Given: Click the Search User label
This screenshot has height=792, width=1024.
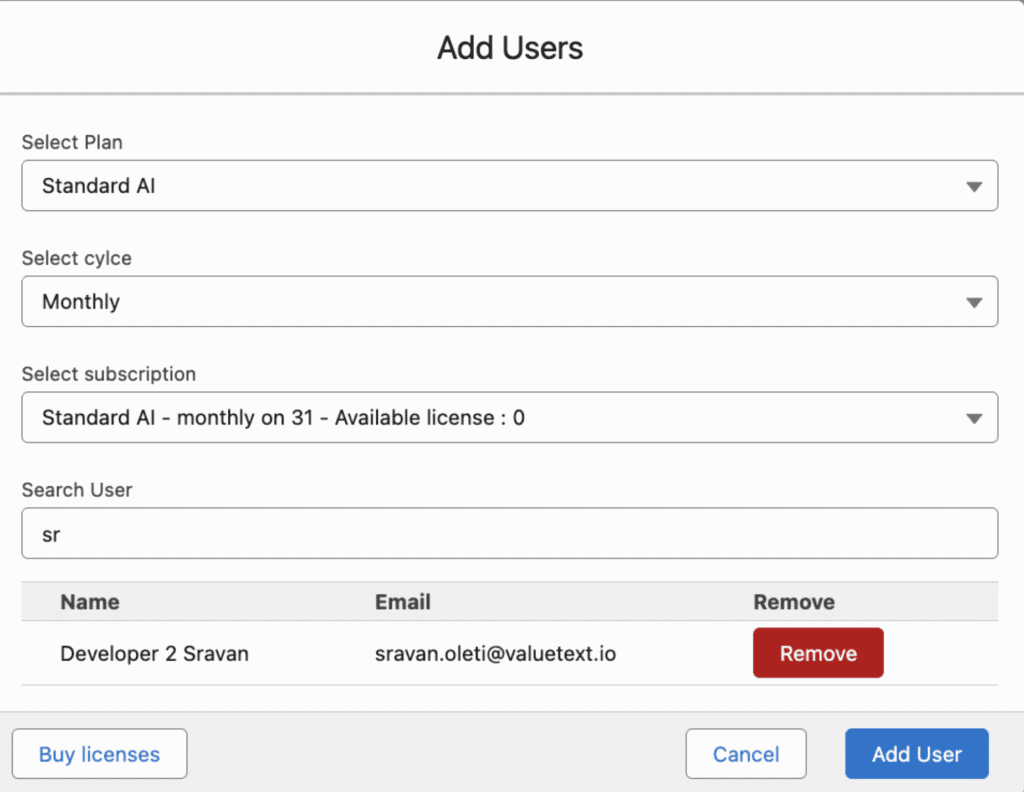Looking at the screenshot, I should point(77,490).
